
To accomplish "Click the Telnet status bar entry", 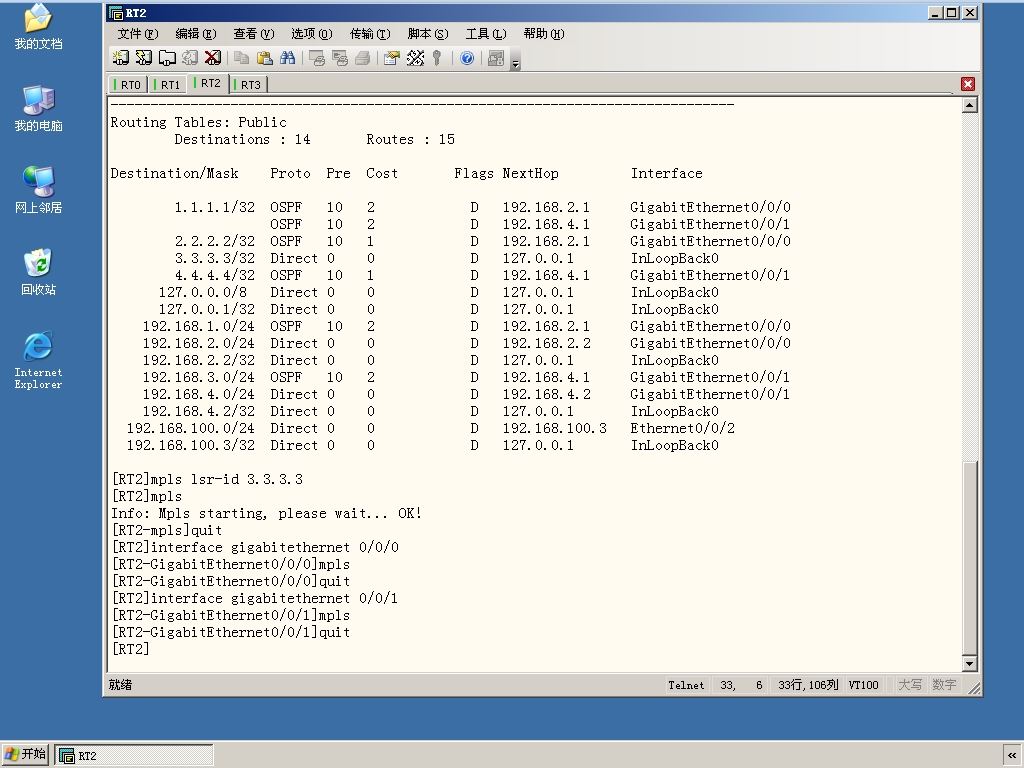I will (x=686, y=685).
